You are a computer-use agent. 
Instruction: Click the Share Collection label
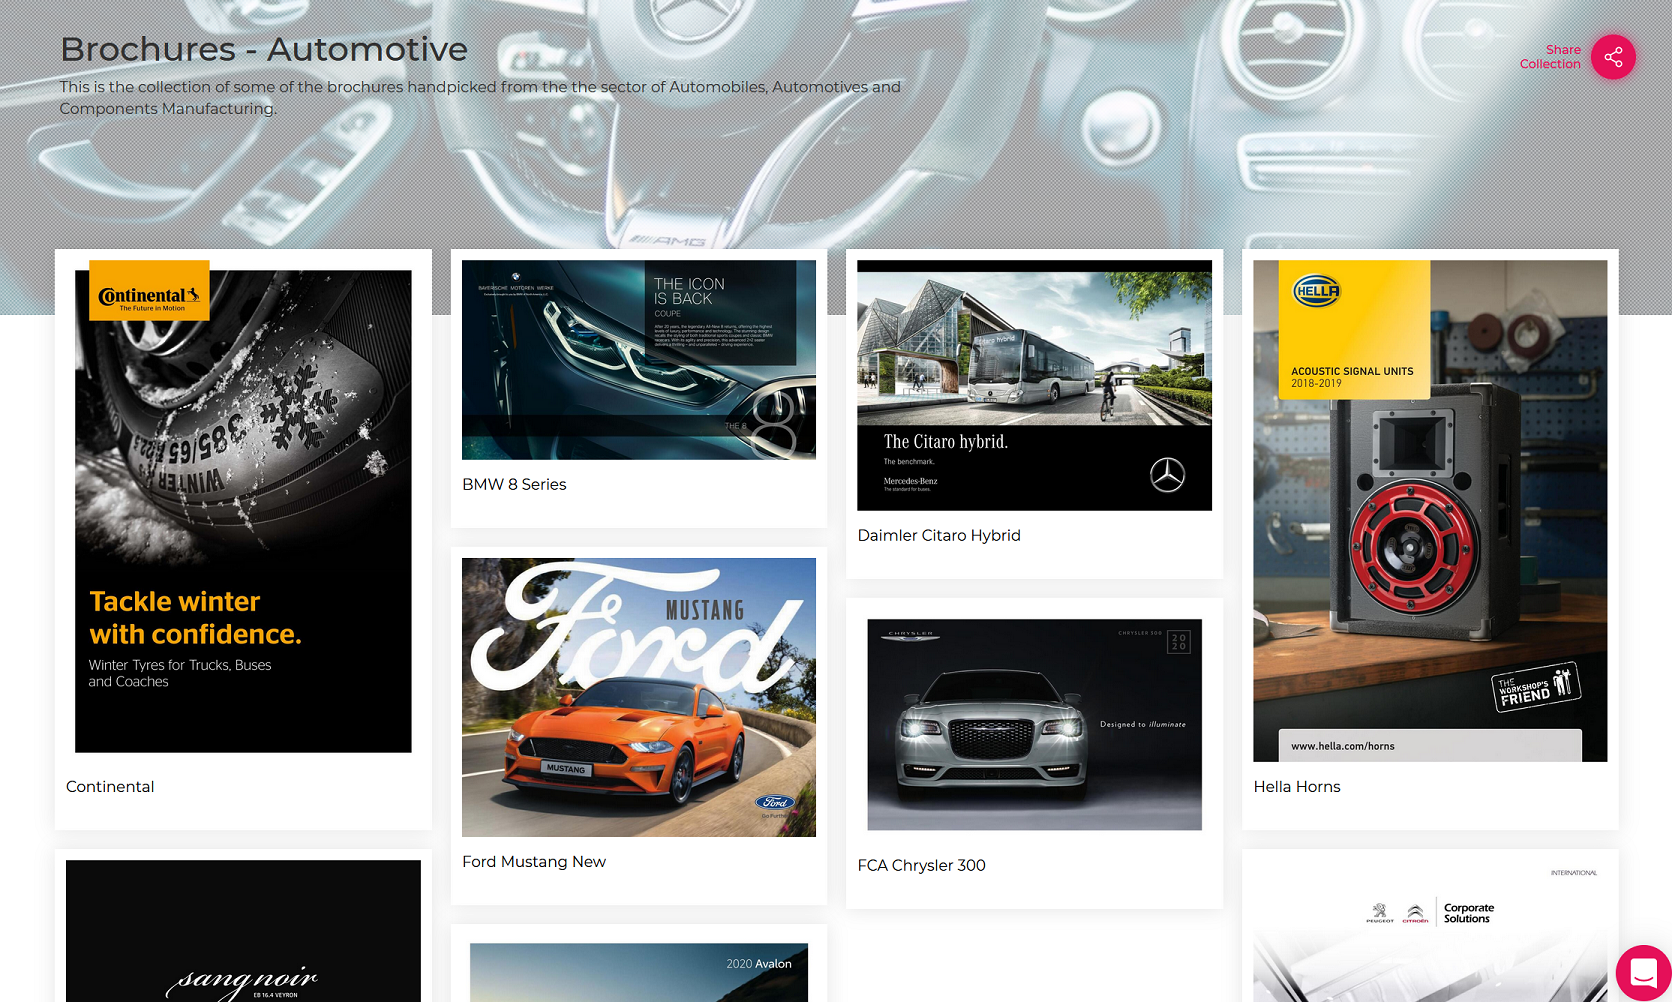coord(1550,57)
